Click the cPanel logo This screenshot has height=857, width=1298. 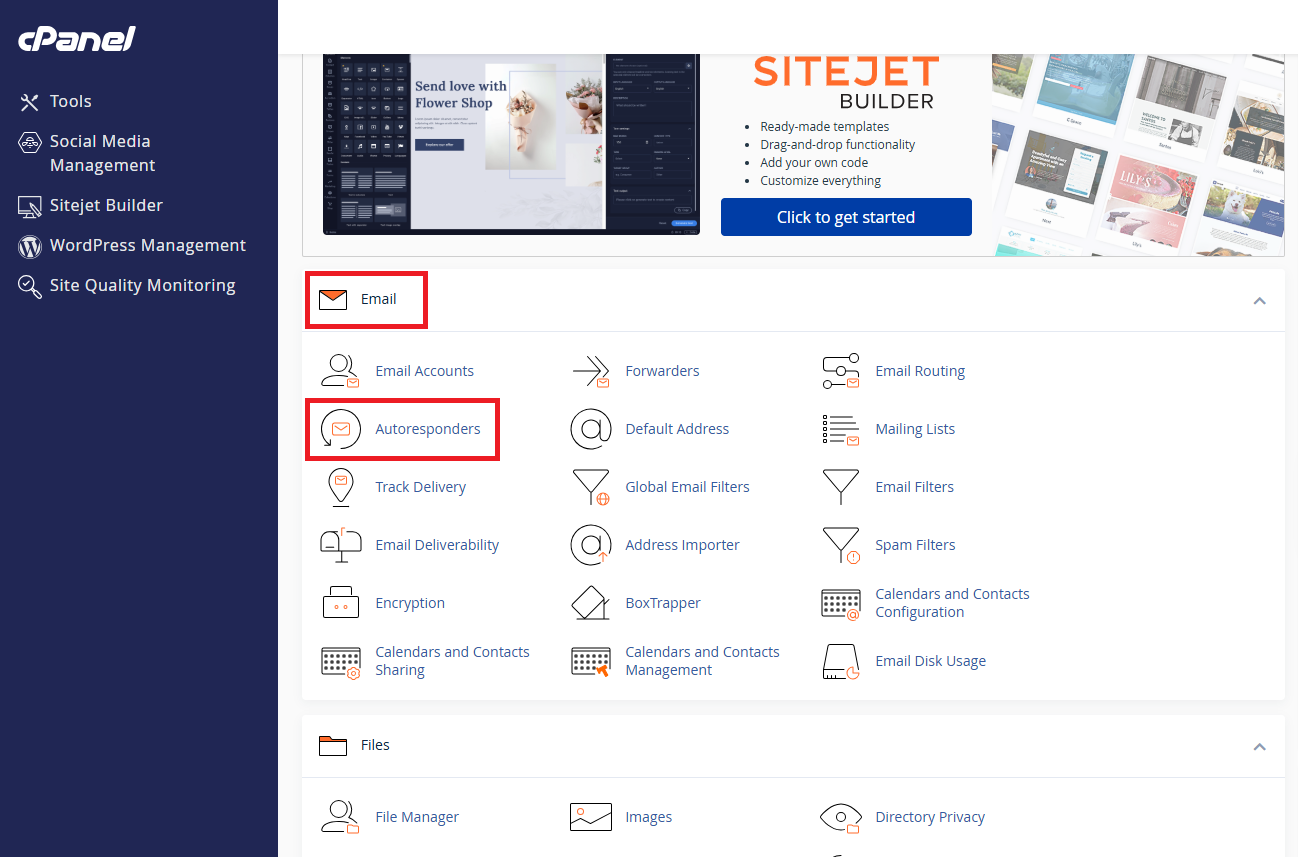pyautogui.click(x=76, y=40)
